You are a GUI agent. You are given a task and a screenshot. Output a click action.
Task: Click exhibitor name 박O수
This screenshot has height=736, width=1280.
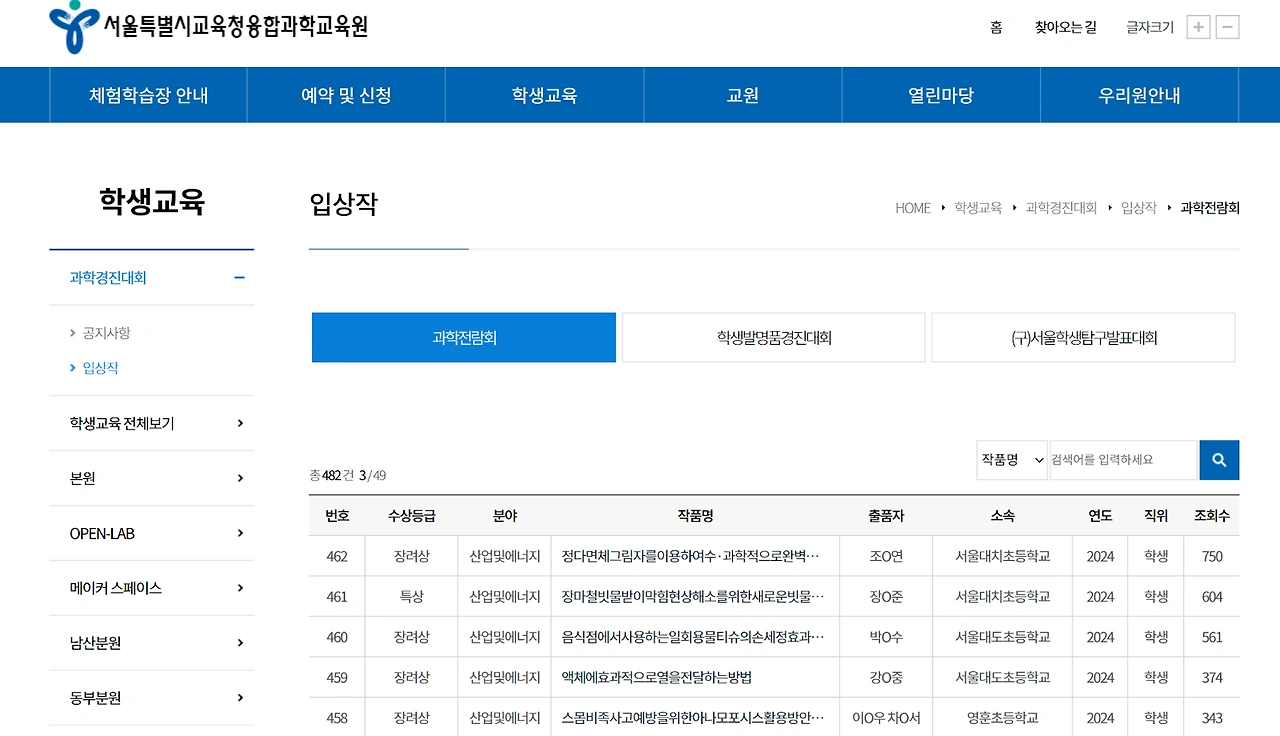coord(886,637)
